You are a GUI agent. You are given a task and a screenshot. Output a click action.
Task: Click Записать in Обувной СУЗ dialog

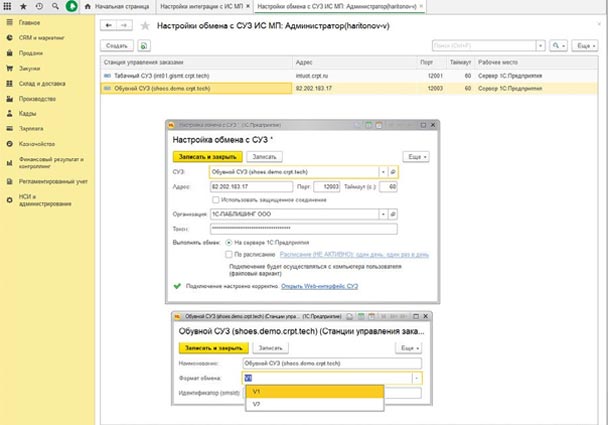[x=270, y=348]
